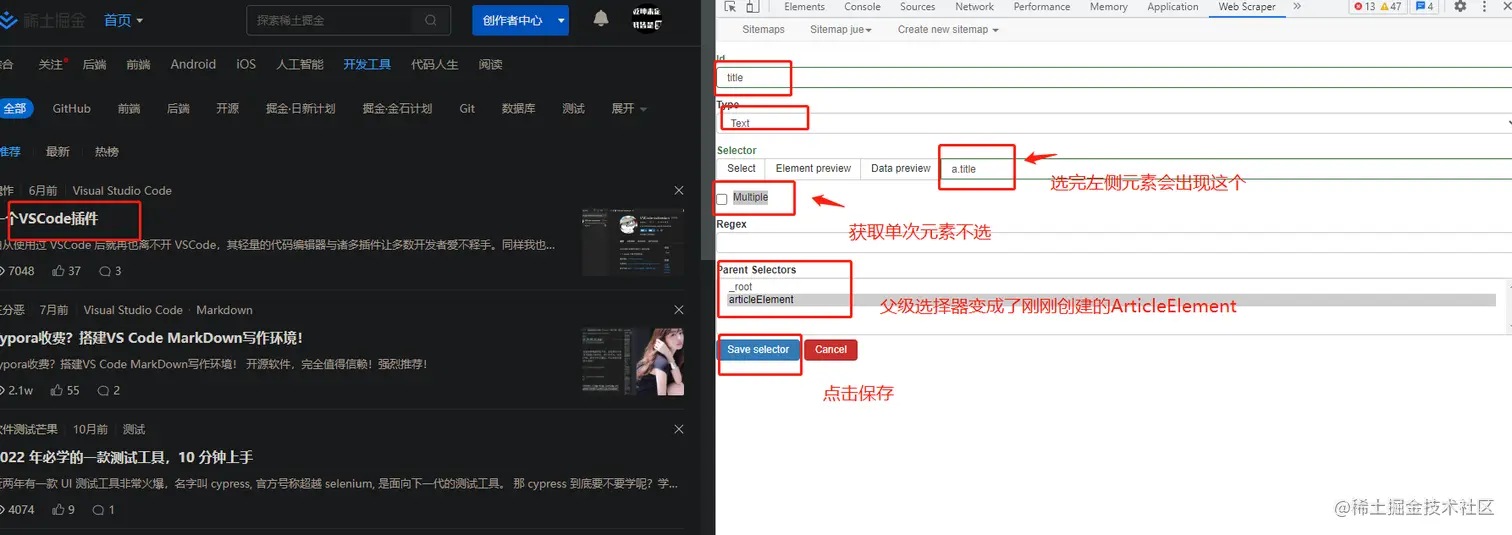The height and width of the screenshot is (535, 1512).
Task: Click the red error count 13 badge
Action: pyautogui.click(x=1364, y=7)
